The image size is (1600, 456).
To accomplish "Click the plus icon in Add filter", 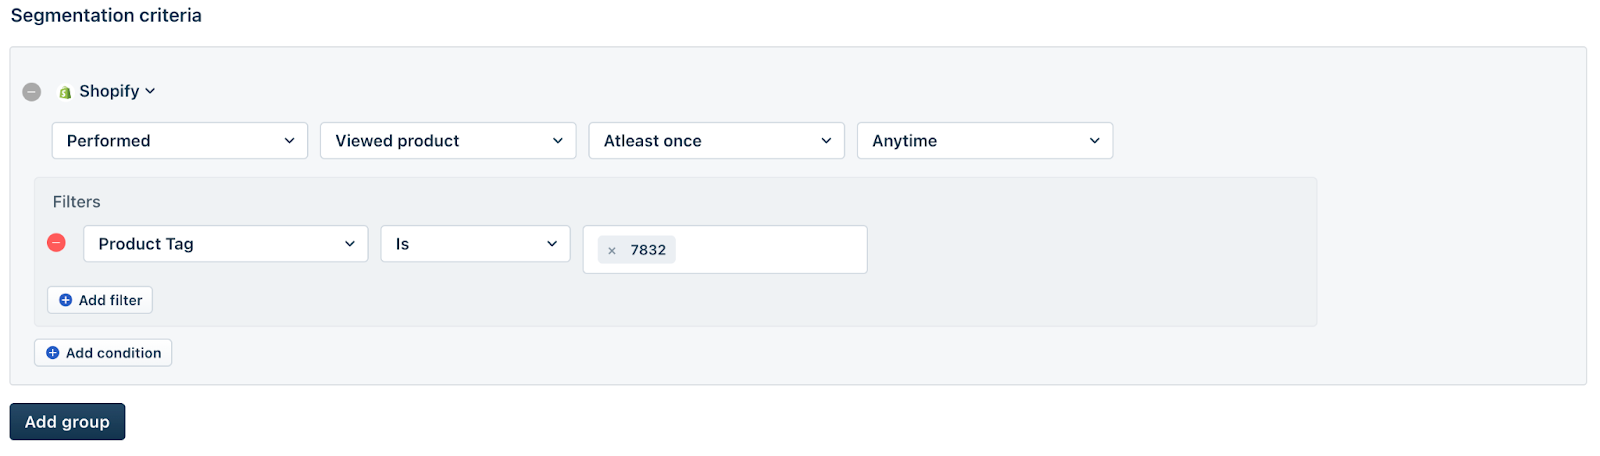I will pyautogui.click(x=66, y=300).
